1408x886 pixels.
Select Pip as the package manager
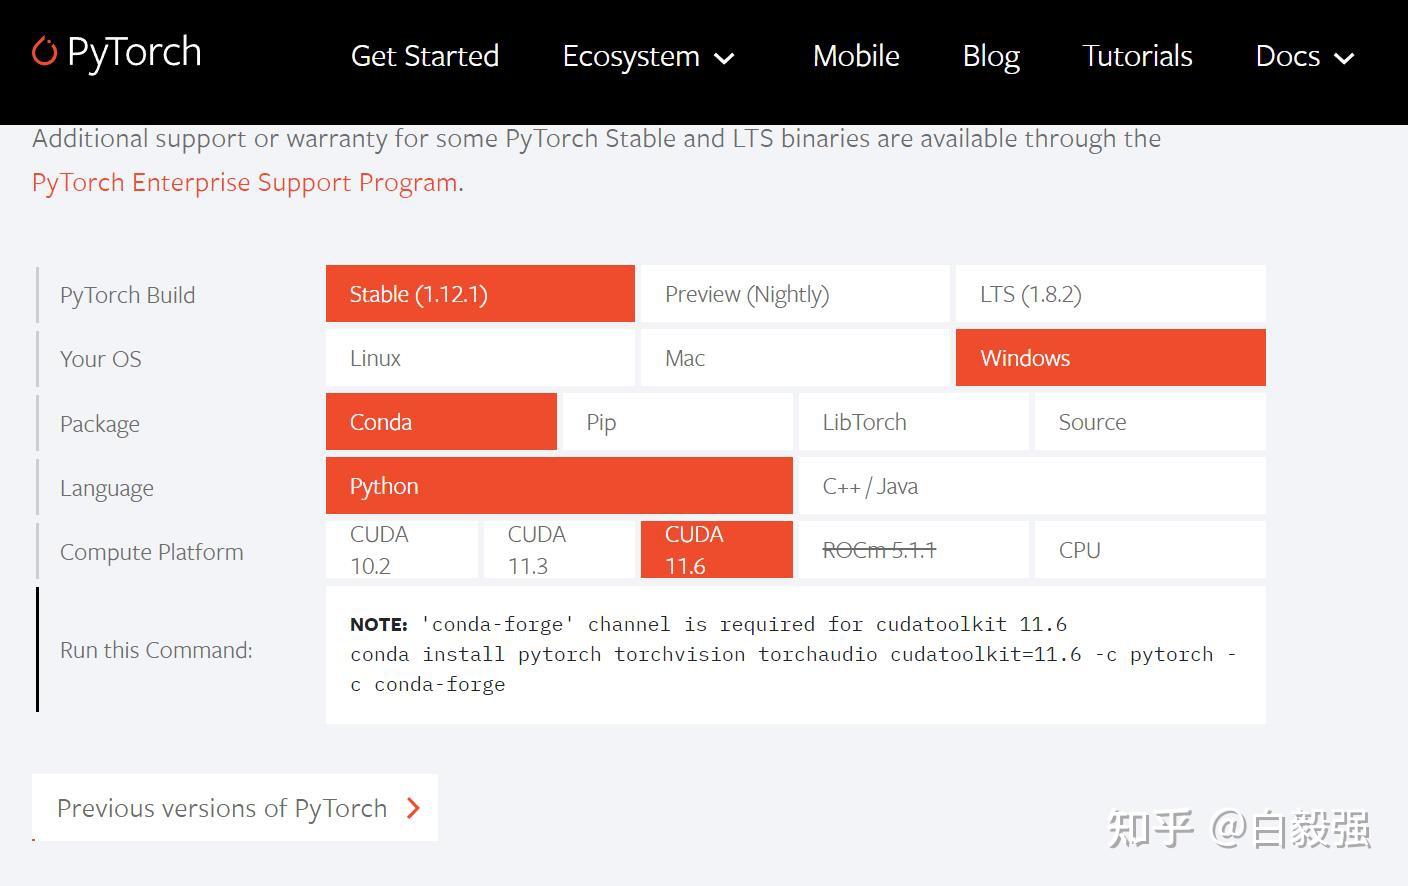(x=677, y=421)
